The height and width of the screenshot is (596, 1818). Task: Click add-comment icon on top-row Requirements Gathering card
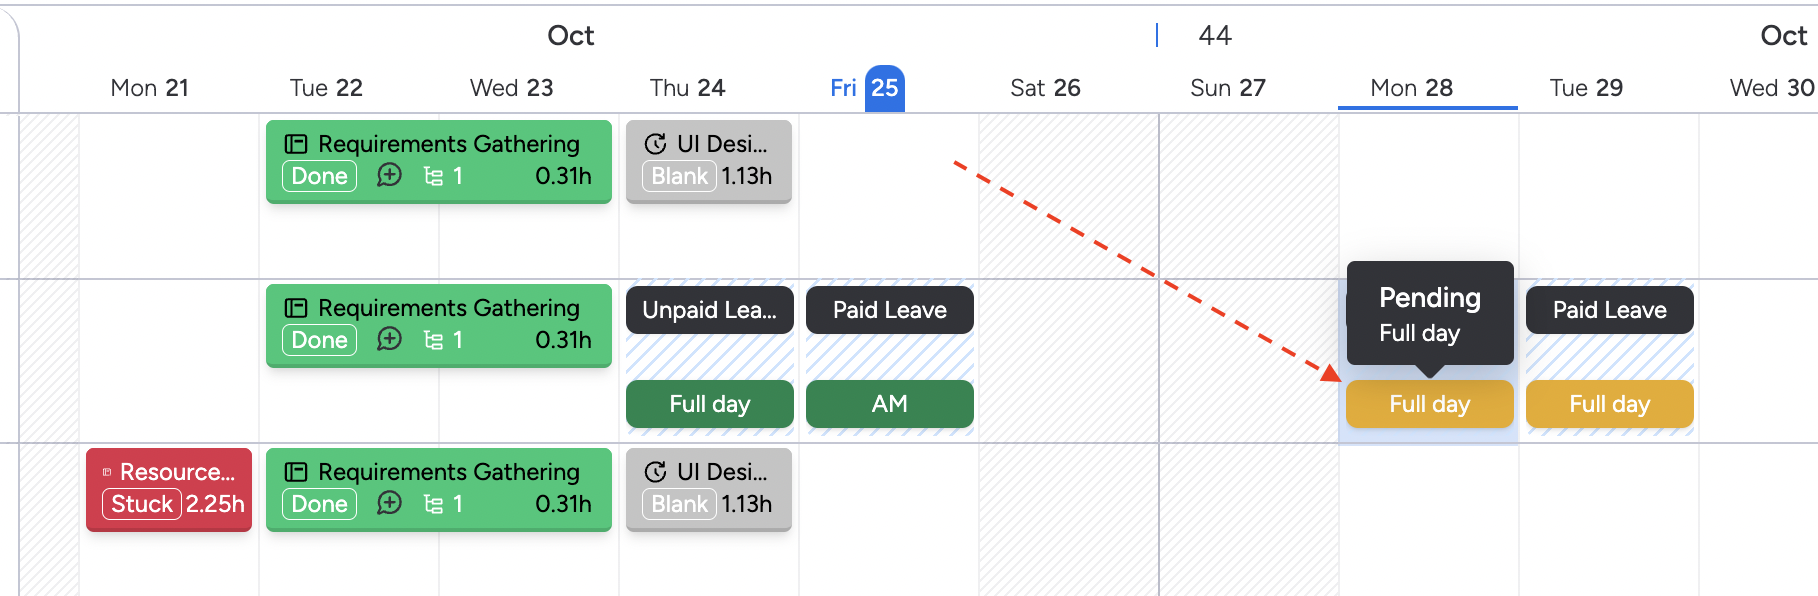tap(389, 176)
